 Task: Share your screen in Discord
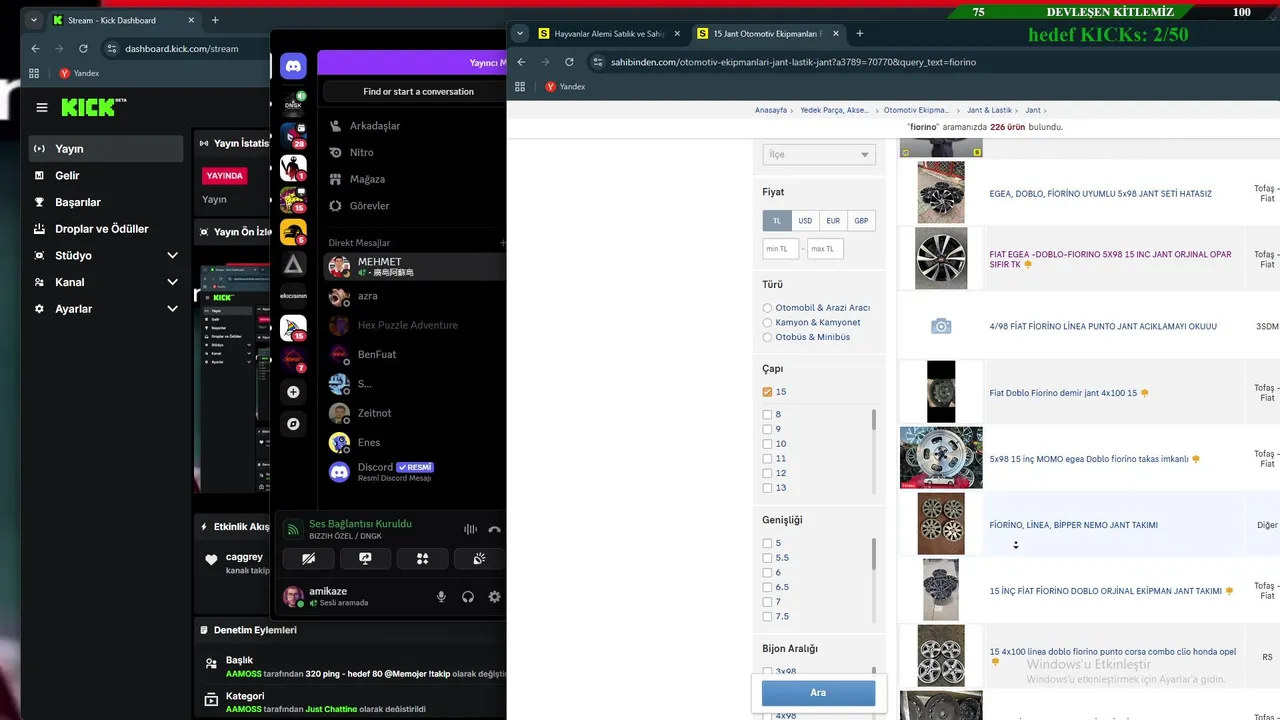[365, 559]
